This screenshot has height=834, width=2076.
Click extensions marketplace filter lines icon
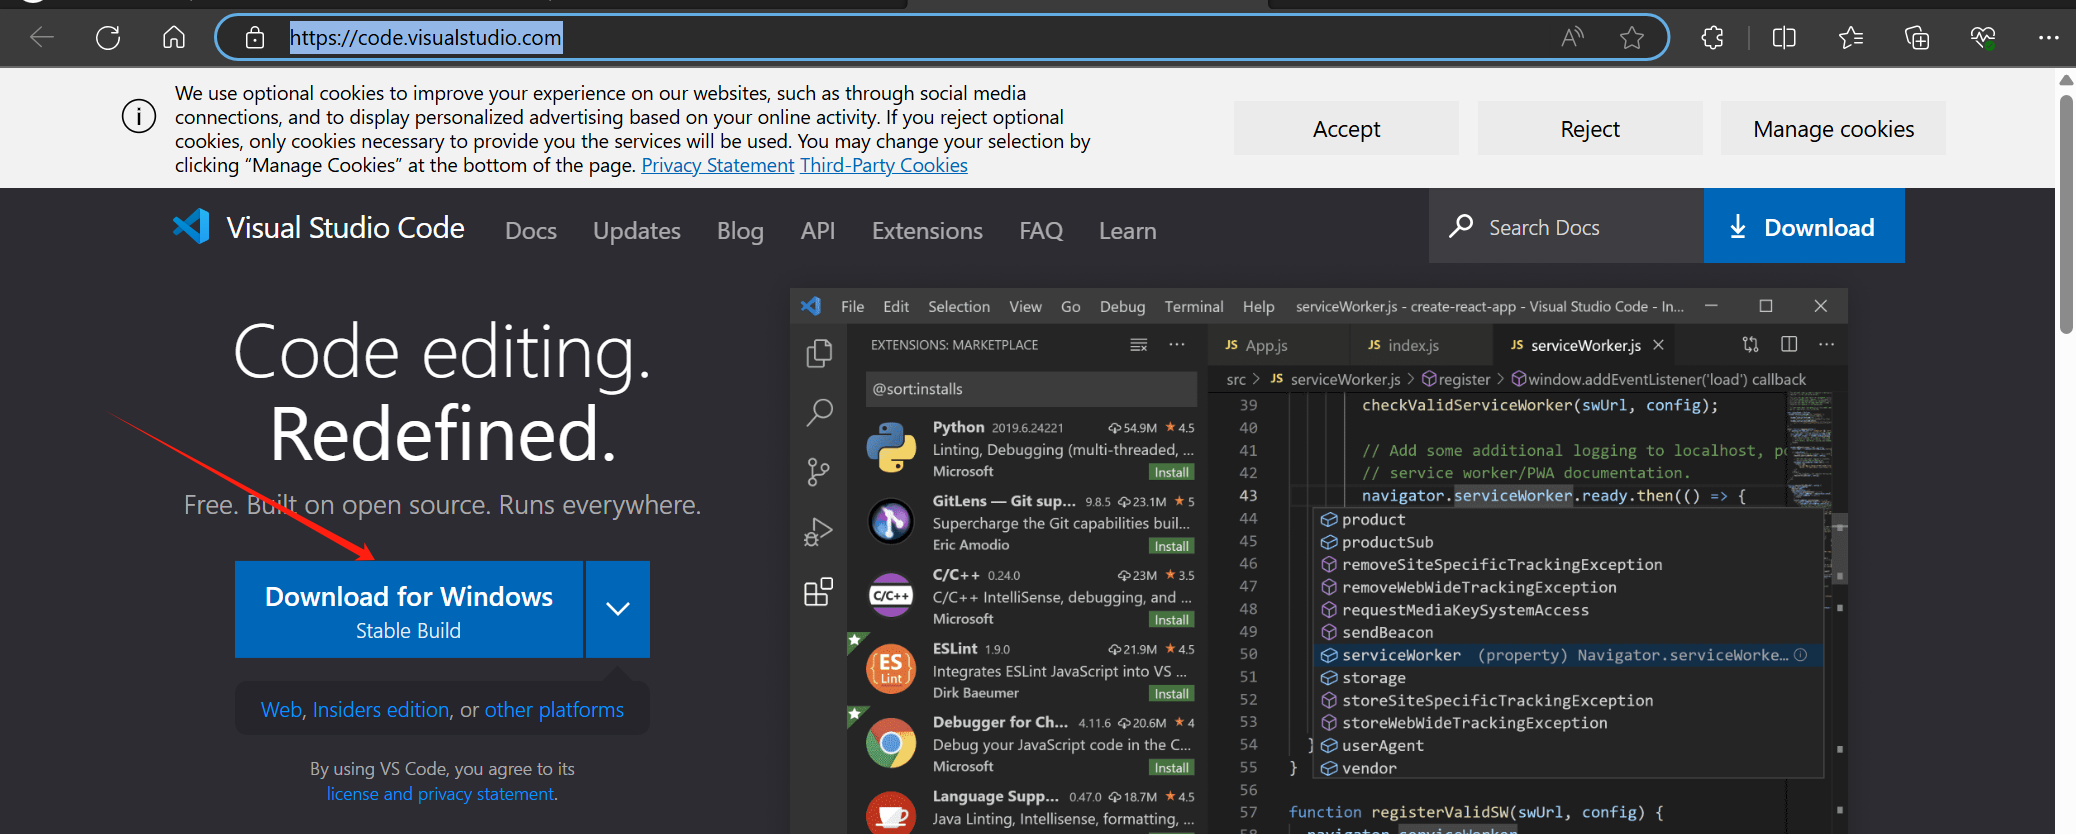(1138, 345)
